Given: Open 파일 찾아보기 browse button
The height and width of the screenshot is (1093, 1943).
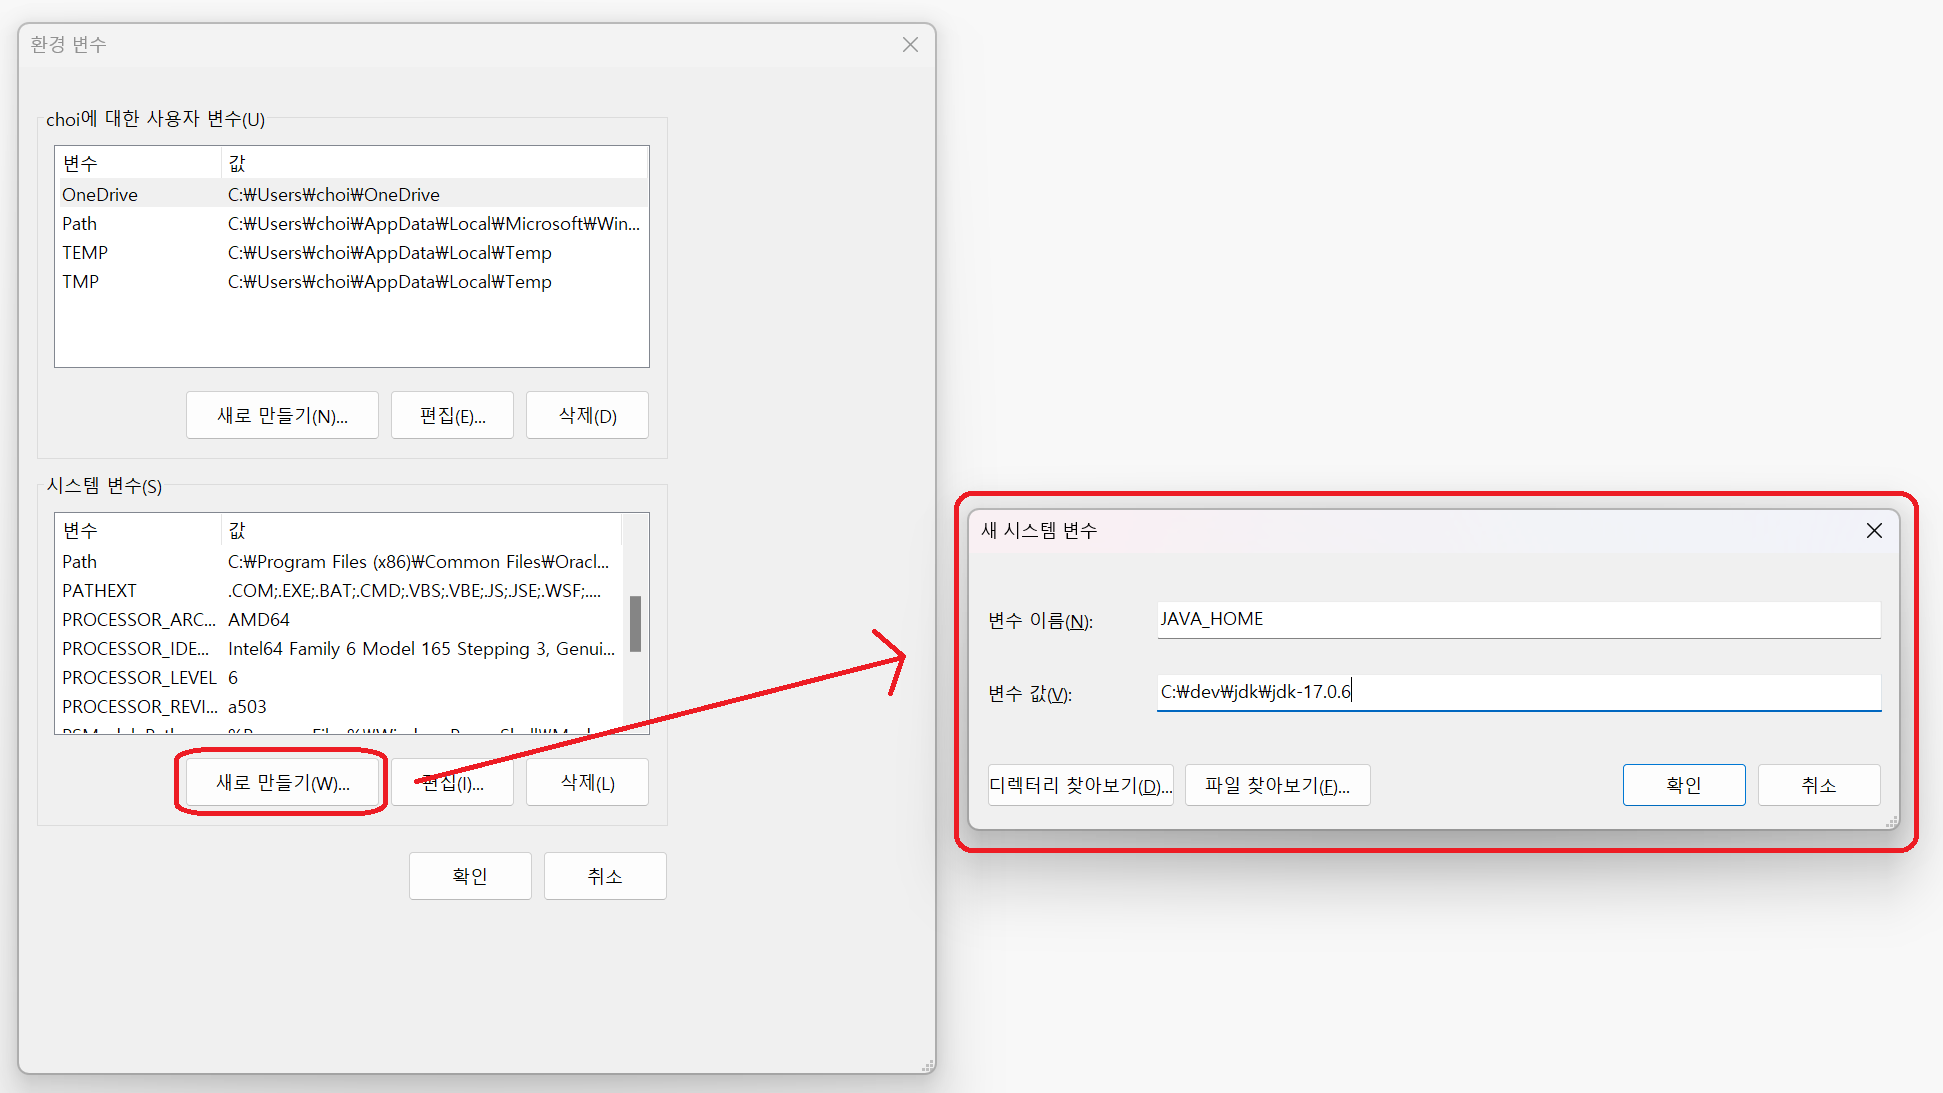Looking at the screenshot, I should pos(1277,786).
